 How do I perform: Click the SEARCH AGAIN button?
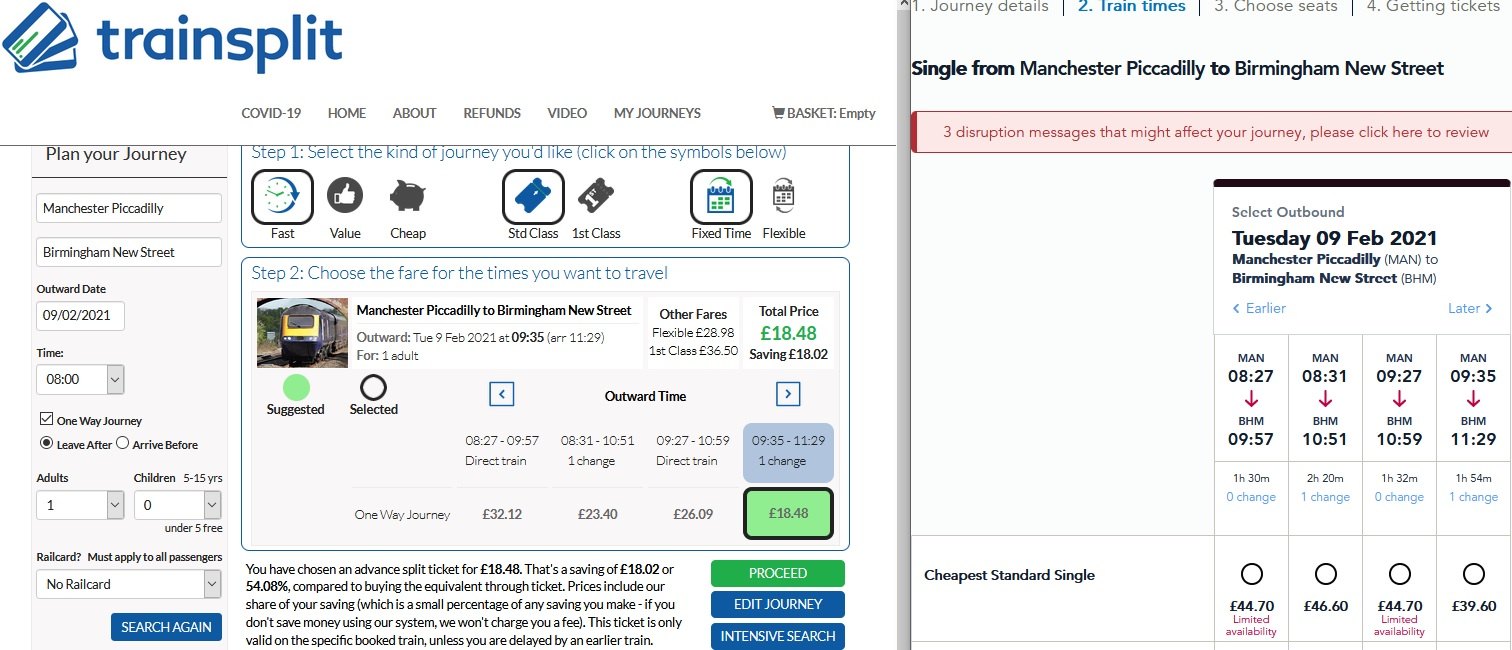[166, 627]
